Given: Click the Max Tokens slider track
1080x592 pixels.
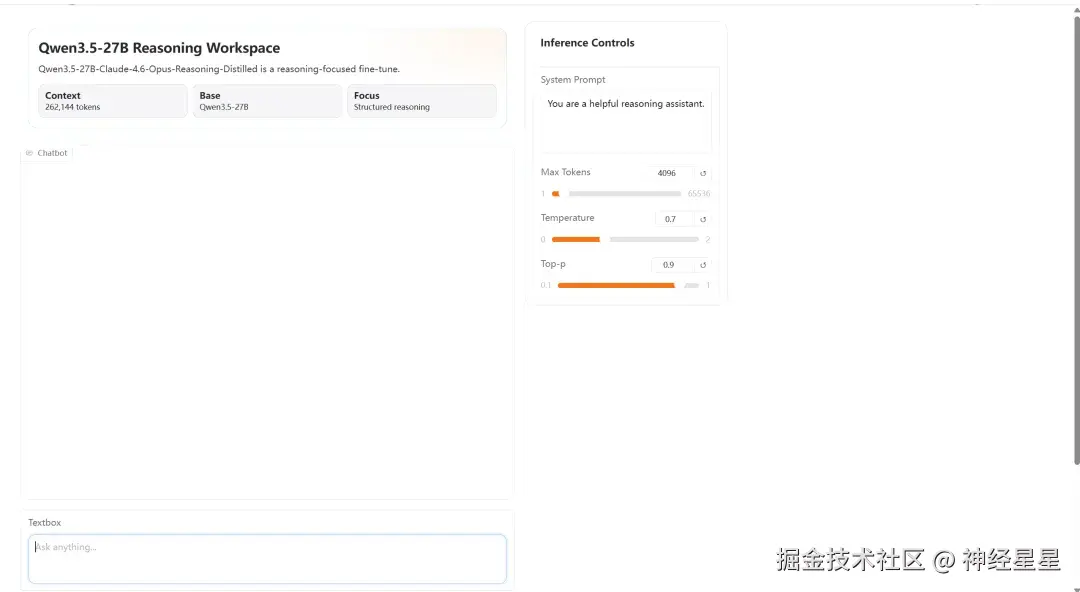Looking at the screenshot, I should click(x=620, y=194).
